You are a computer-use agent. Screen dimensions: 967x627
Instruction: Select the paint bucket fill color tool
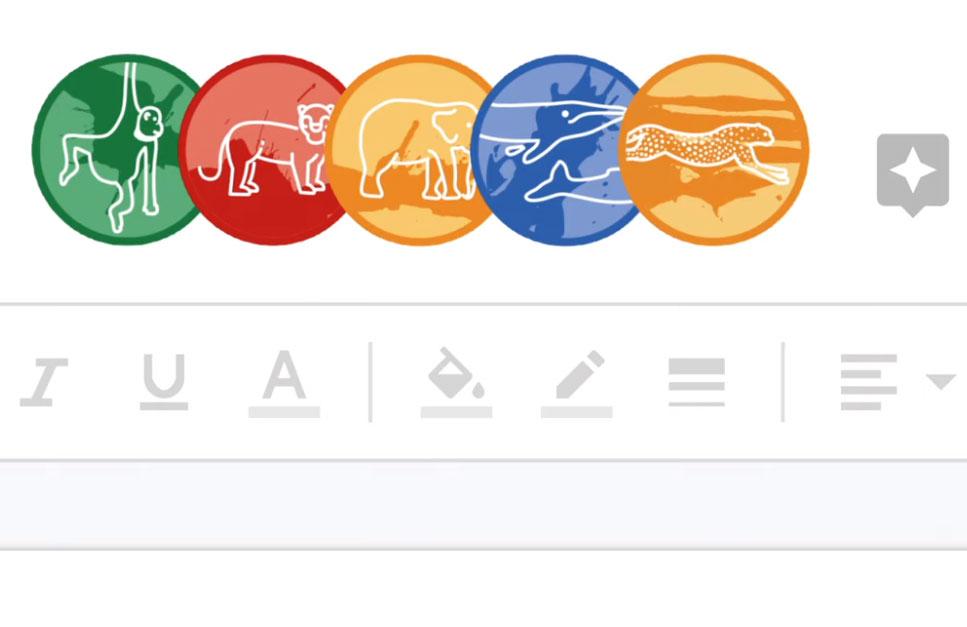coord(456,382)
